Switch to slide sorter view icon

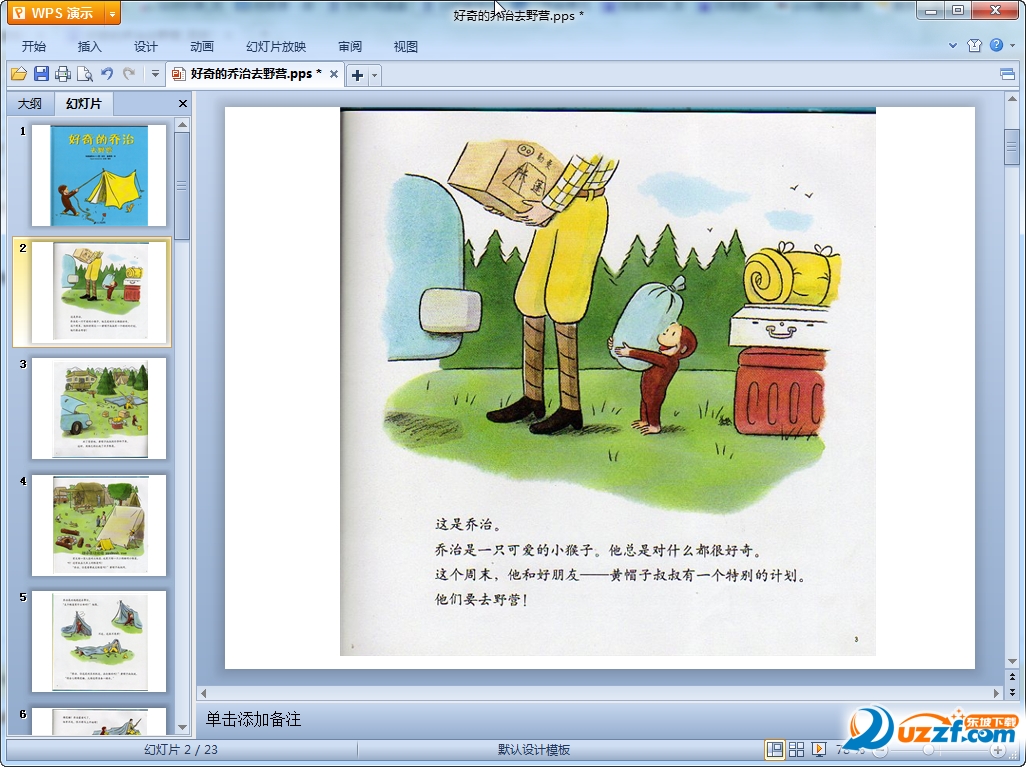tap(796, 749)
